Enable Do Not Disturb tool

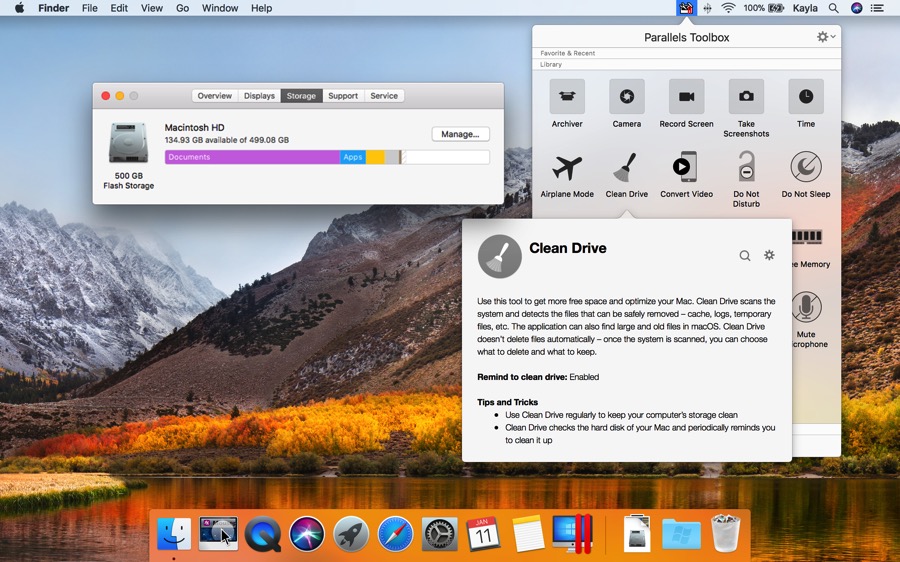click(746, 167)
